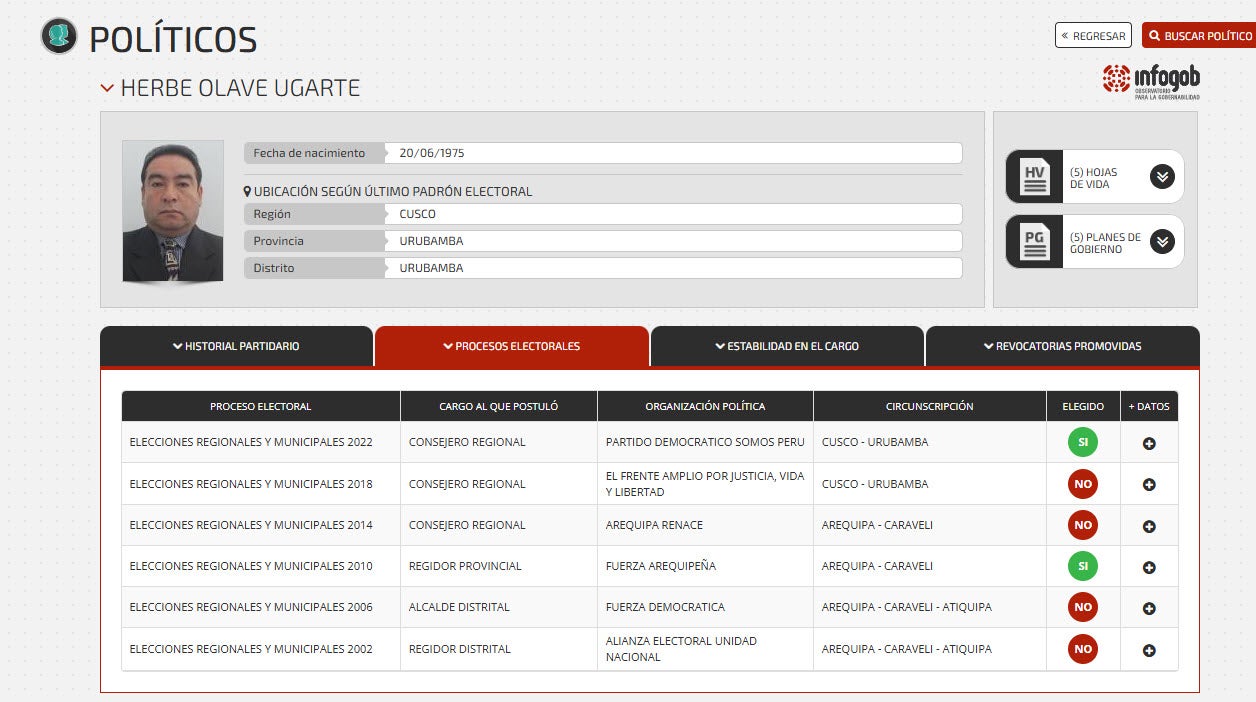Click the Buscar Político button

click(x=1200, y=36)
